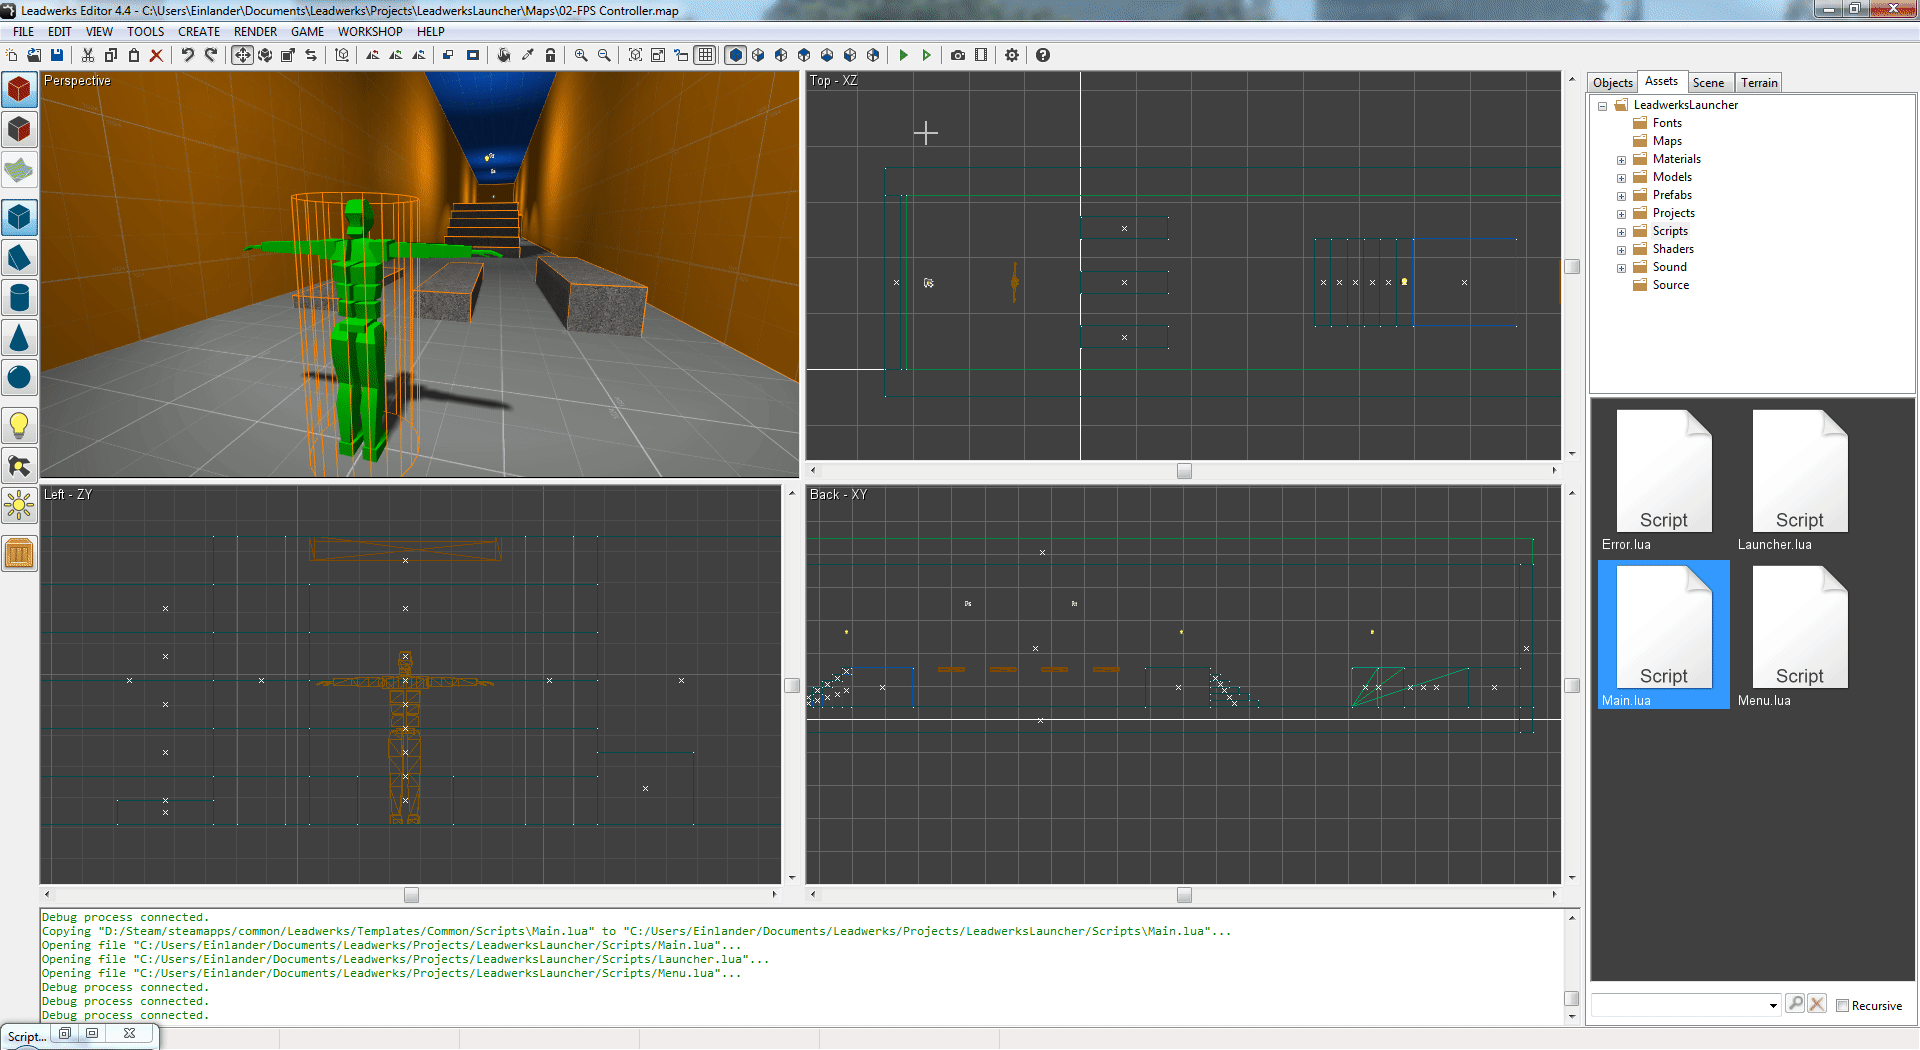Collapse the LeadwerksLauncher root folder
The width and height of the screenshot is (1920, 1050).
1602,106
